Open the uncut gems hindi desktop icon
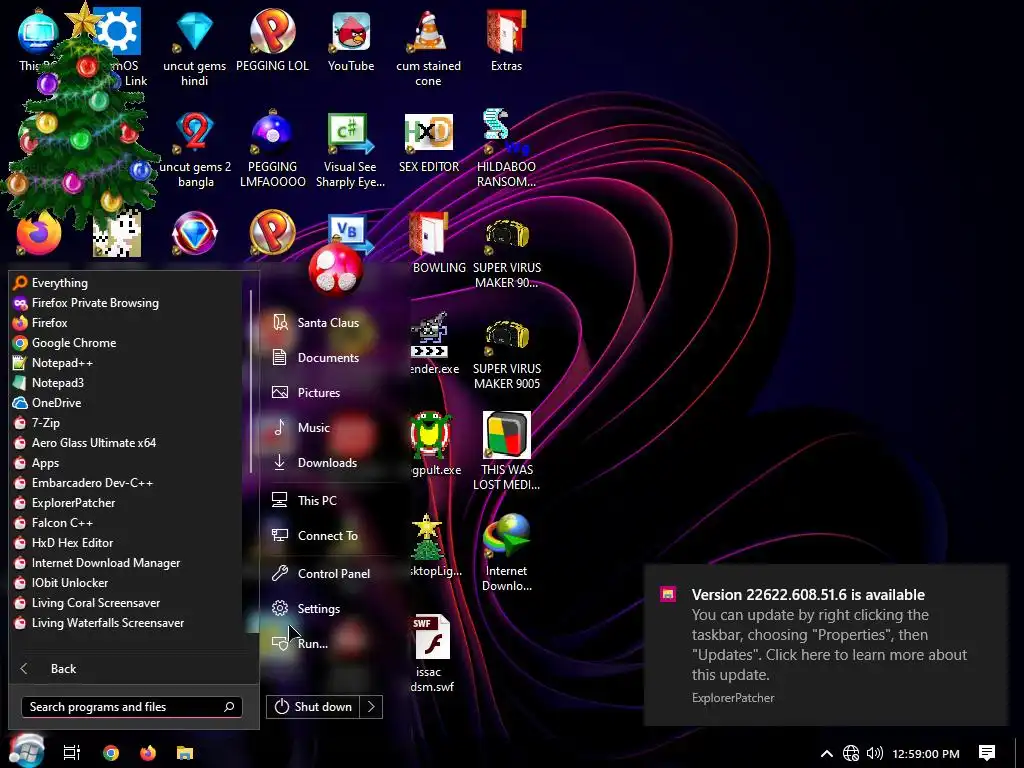This screenshot has width=1024, height=768. point(194,49)
